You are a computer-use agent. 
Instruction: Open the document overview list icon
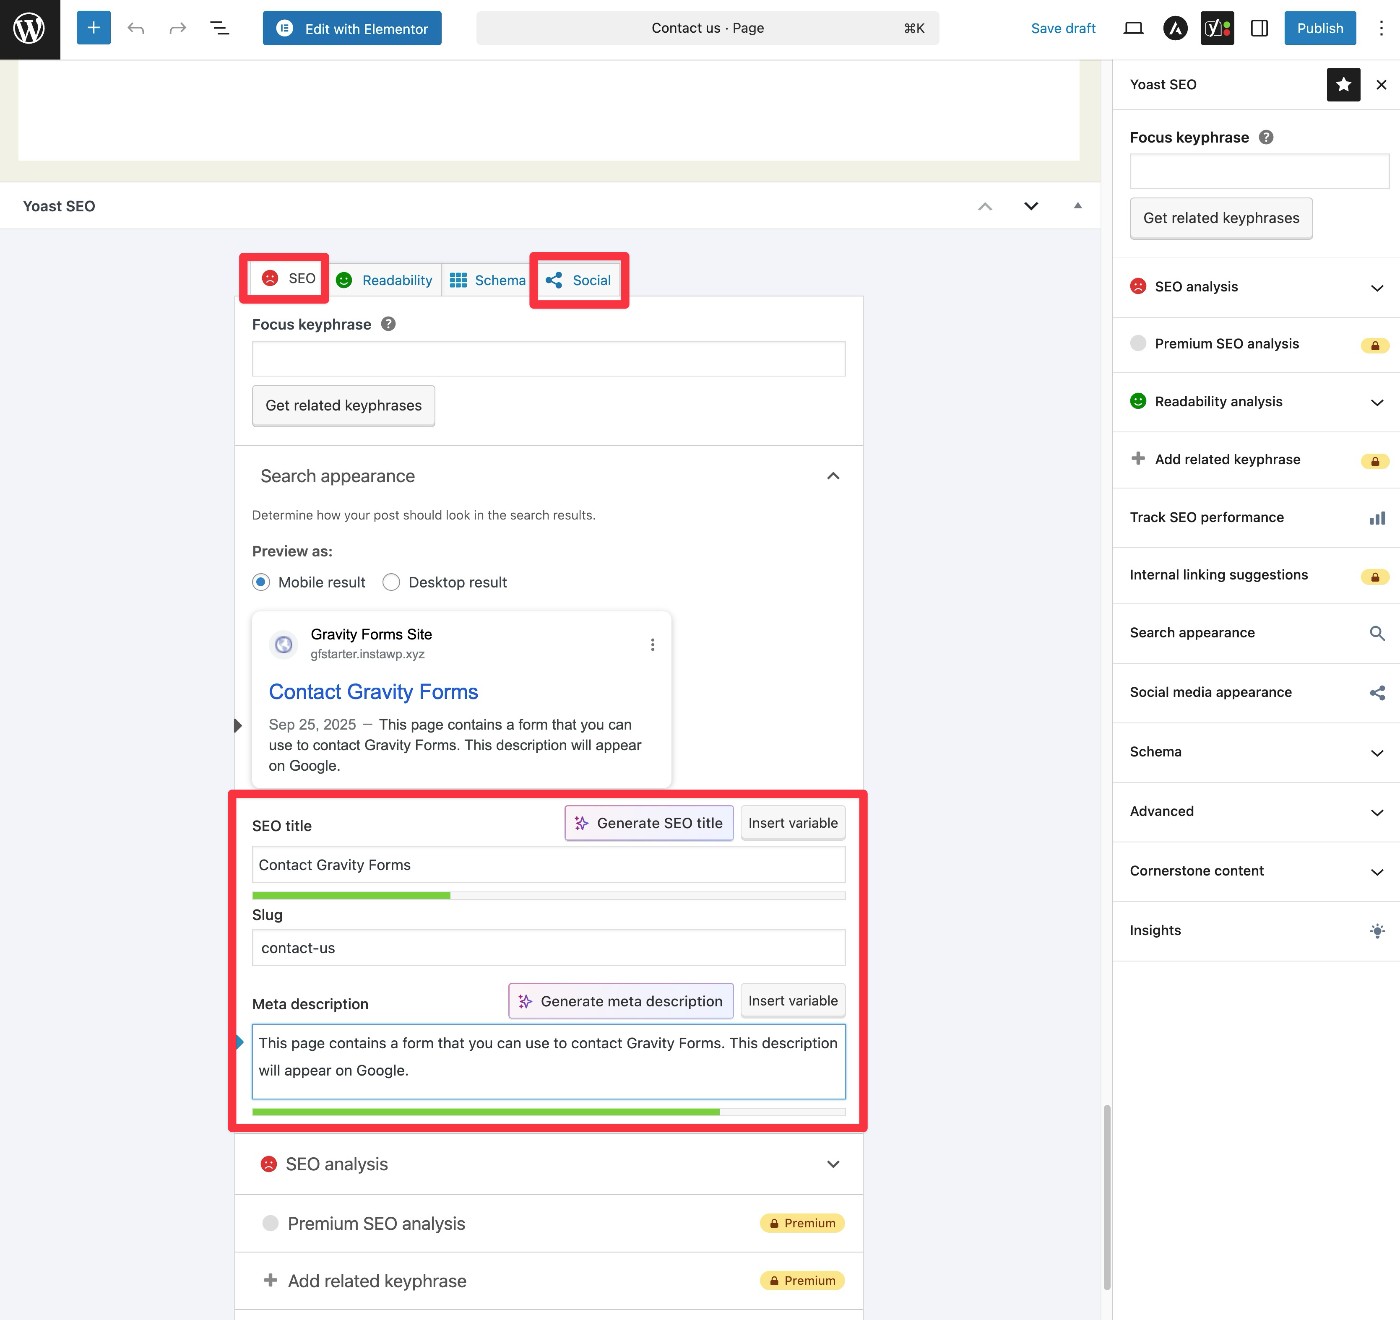[x=220, y=28]
